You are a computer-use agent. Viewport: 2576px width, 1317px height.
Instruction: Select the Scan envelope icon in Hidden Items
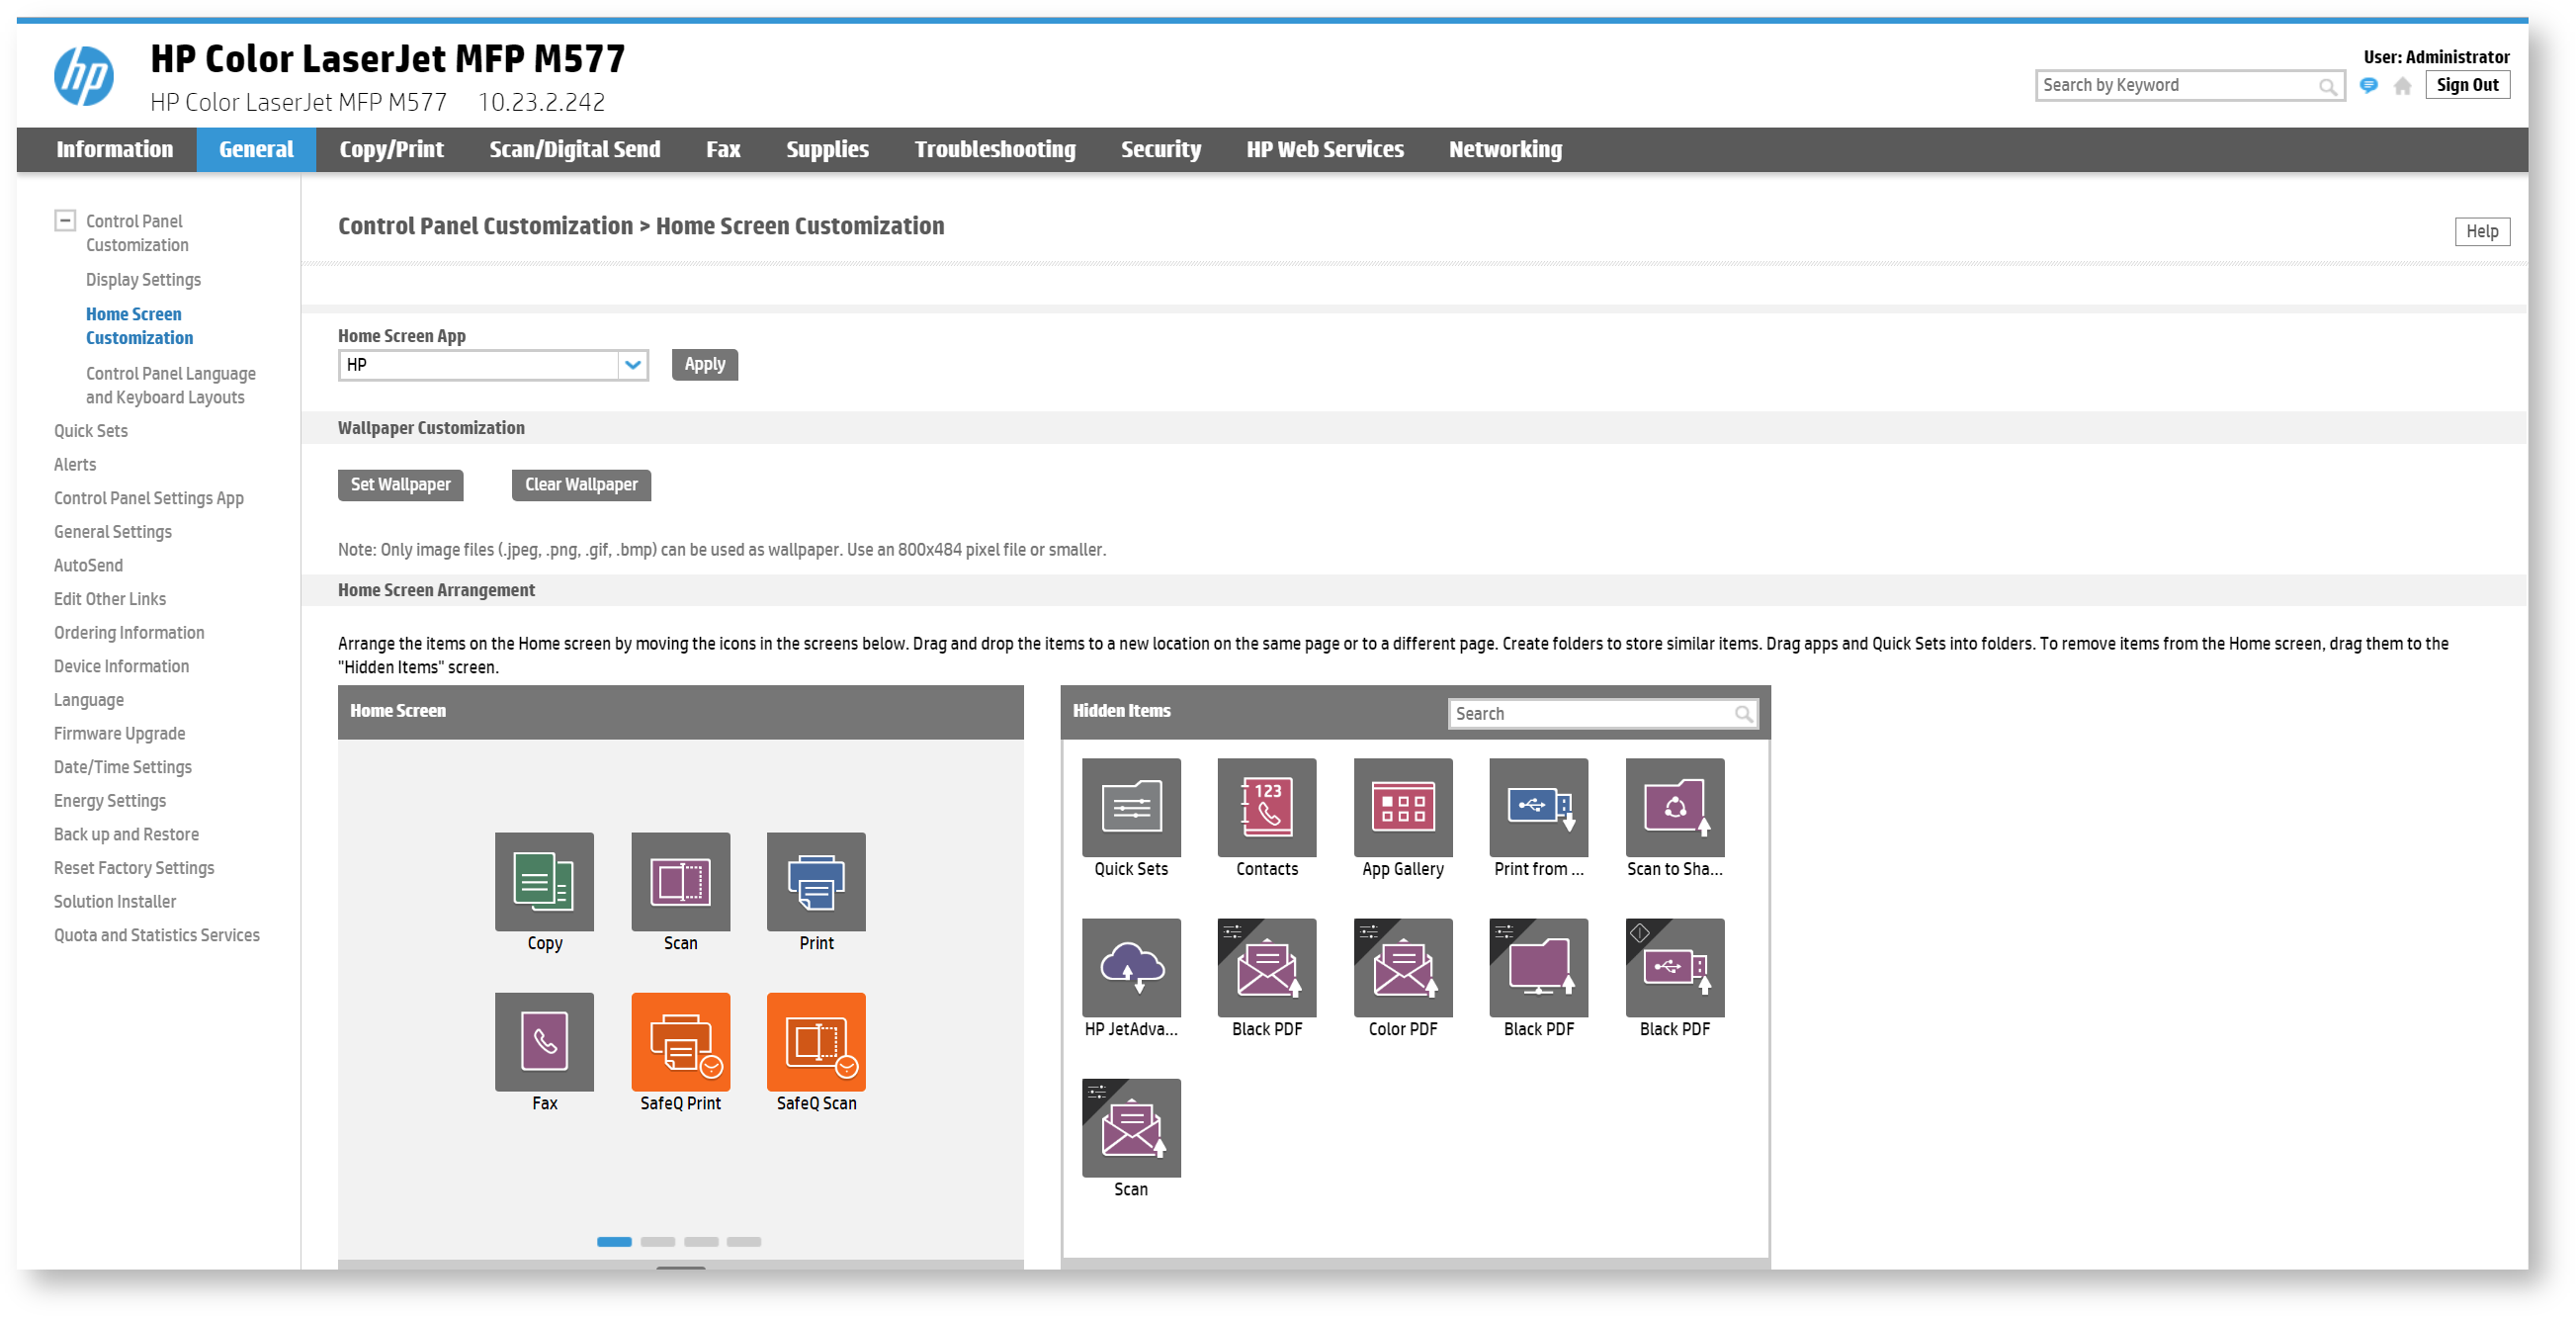pyautogui.click(x=1131, y=1127)
